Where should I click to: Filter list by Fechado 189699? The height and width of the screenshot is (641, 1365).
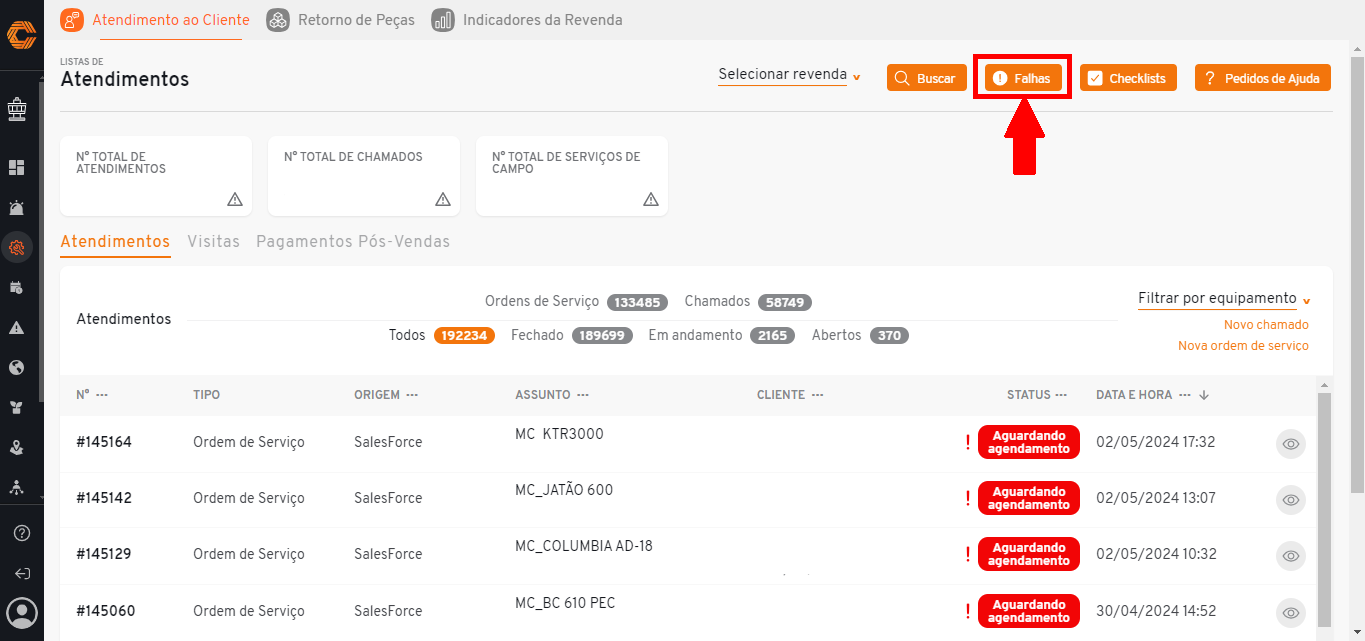point(572,335)
